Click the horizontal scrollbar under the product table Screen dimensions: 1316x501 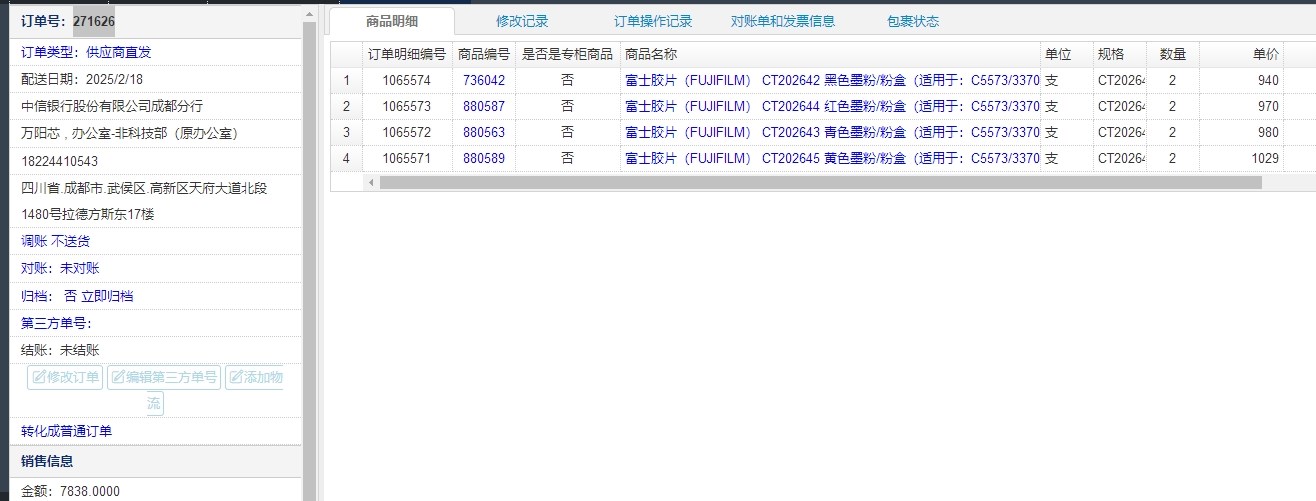pyautogui.click(x=820, y=182)
